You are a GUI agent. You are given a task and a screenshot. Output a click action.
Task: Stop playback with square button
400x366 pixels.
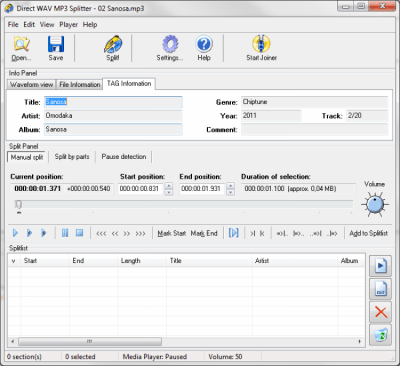(79, 233)
